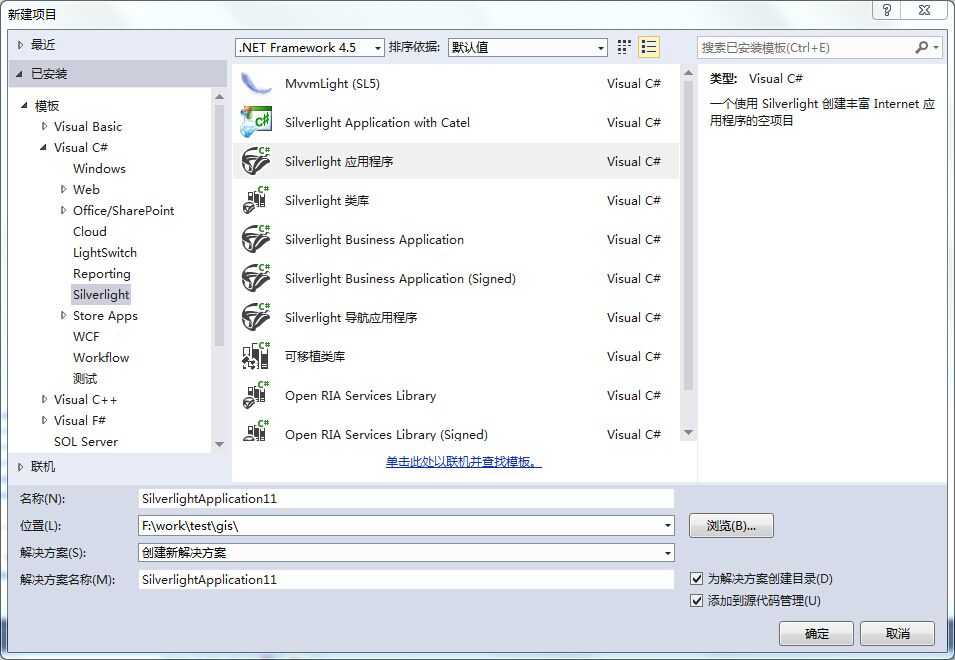Select LightSwitch in the template tree

(x=105, y=253)
